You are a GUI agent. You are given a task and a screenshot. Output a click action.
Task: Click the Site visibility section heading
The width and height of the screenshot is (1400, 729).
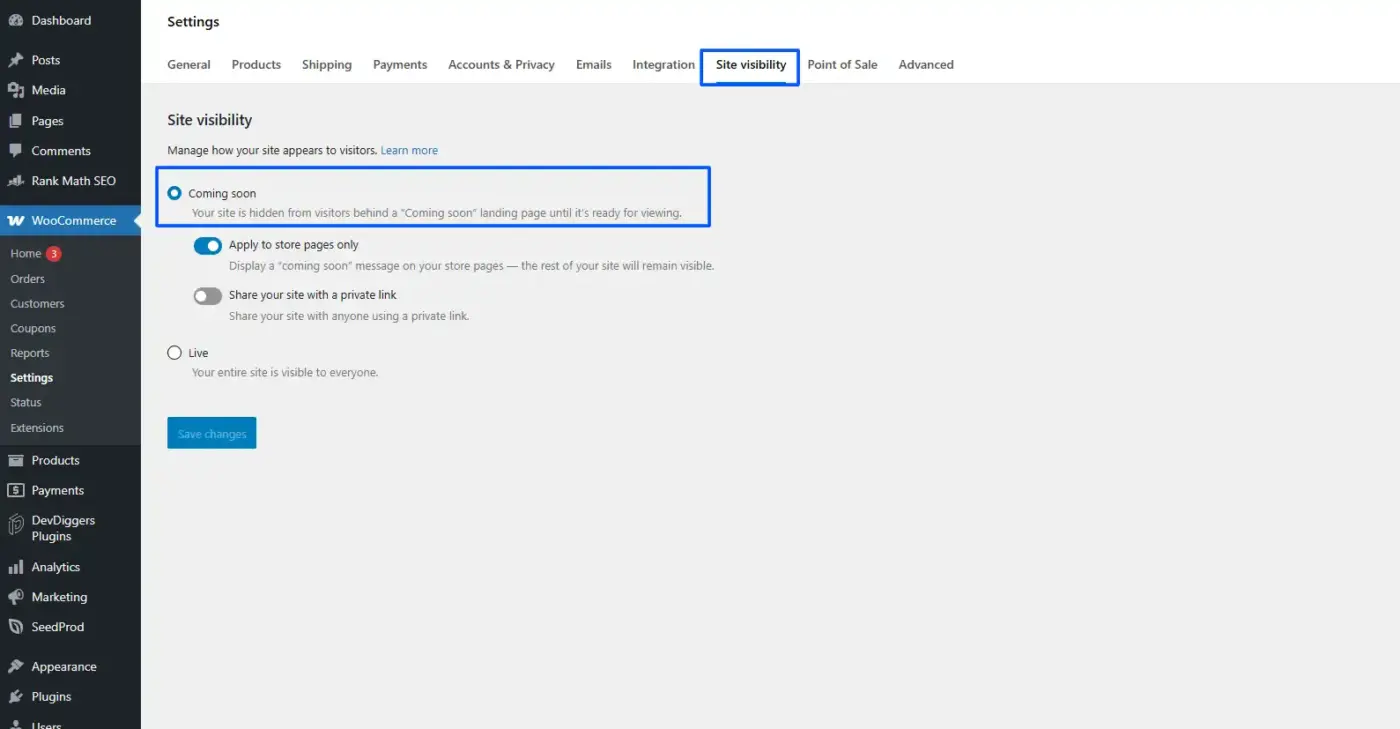click(x=210, y=120)
